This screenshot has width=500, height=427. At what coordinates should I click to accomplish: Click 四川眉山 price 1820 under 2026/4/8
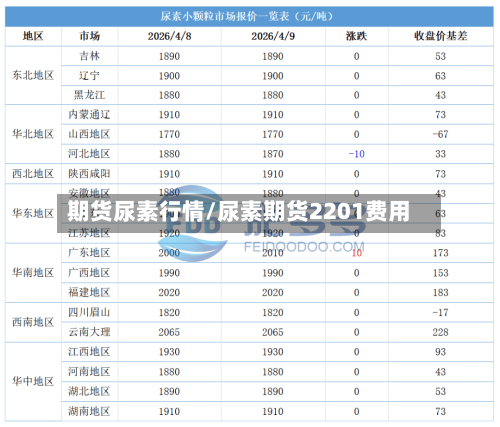coord(169,313)
